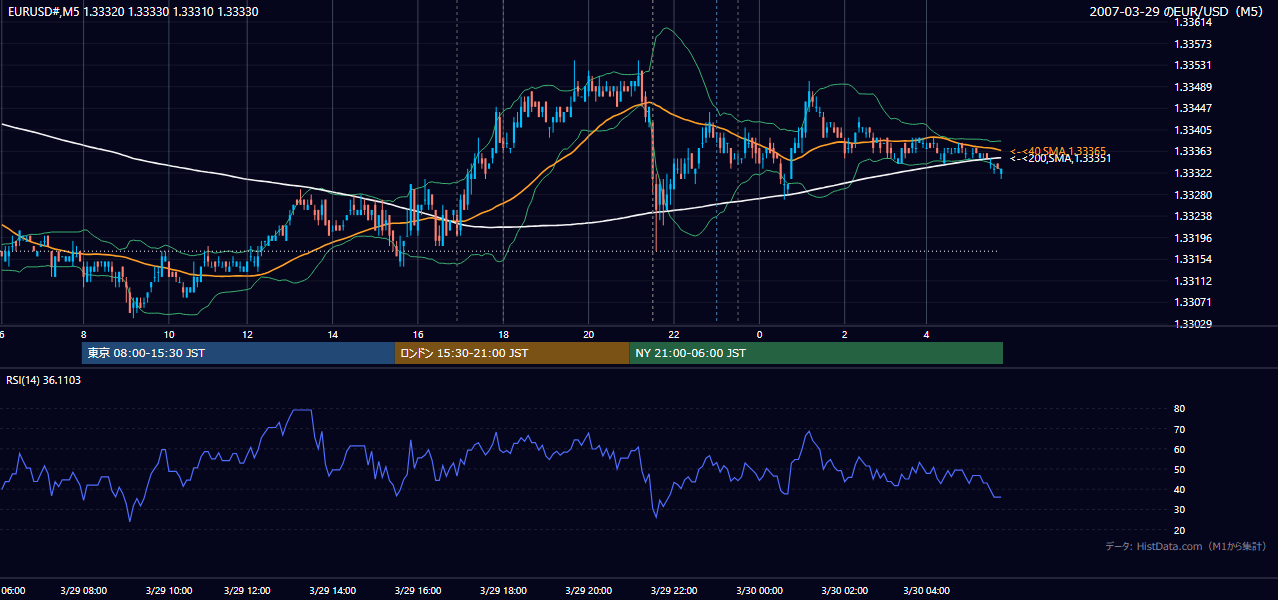Click the RSI scale value 80
This screenshot has height=600, width=1278.
pyautogui.click(x=1180, y=409)
